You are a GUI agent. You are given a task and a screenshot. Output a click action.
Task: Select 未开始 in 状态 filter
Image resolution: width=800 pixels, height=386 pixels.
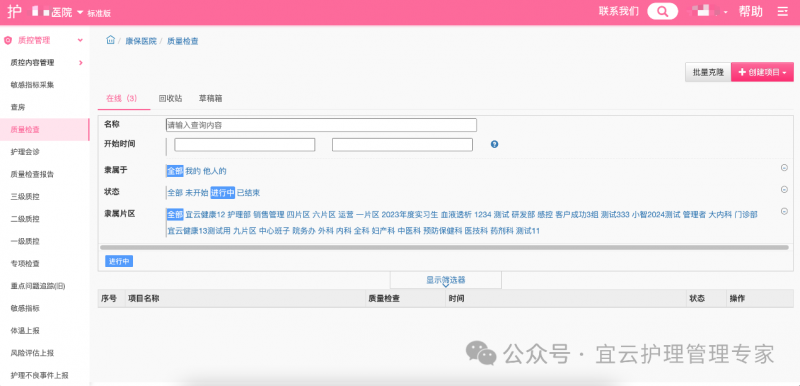point(196,193)
